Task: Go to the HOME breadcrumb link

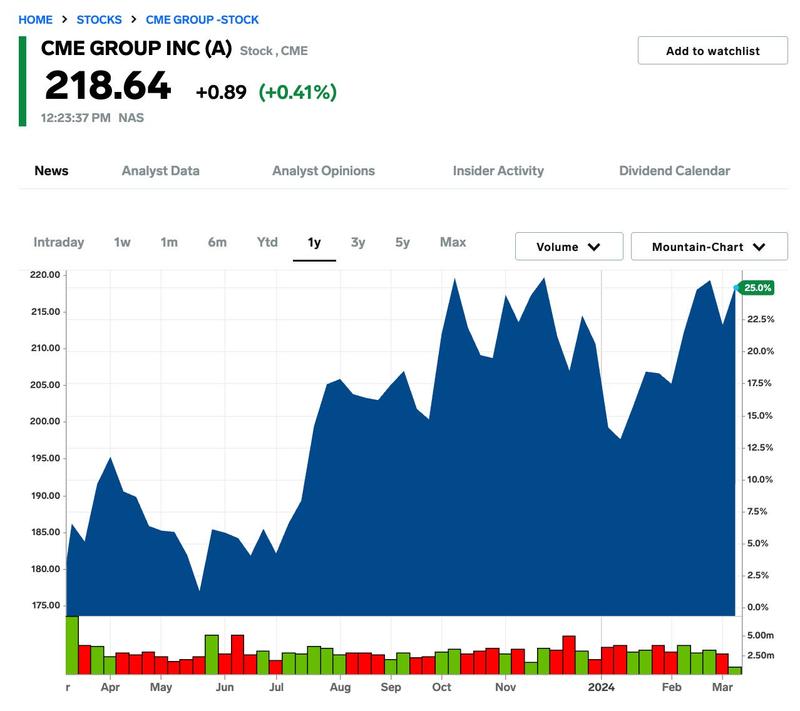Action: (35, 20)
